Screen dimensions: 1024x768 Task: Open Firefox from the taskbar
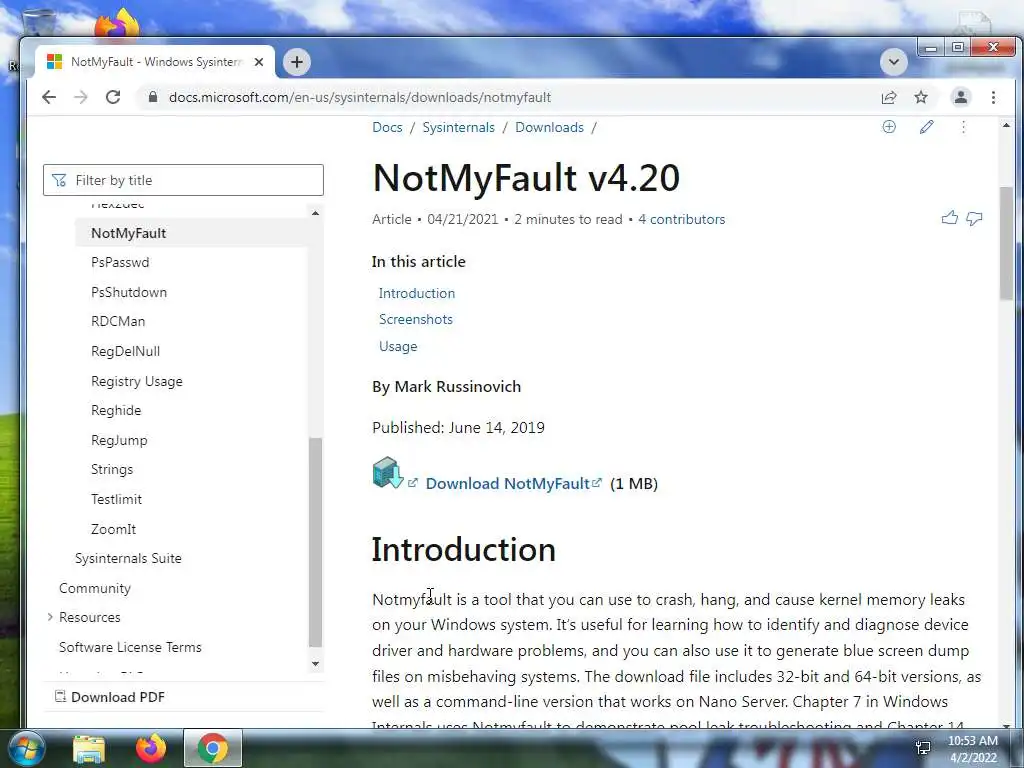[x=151, y=748]
